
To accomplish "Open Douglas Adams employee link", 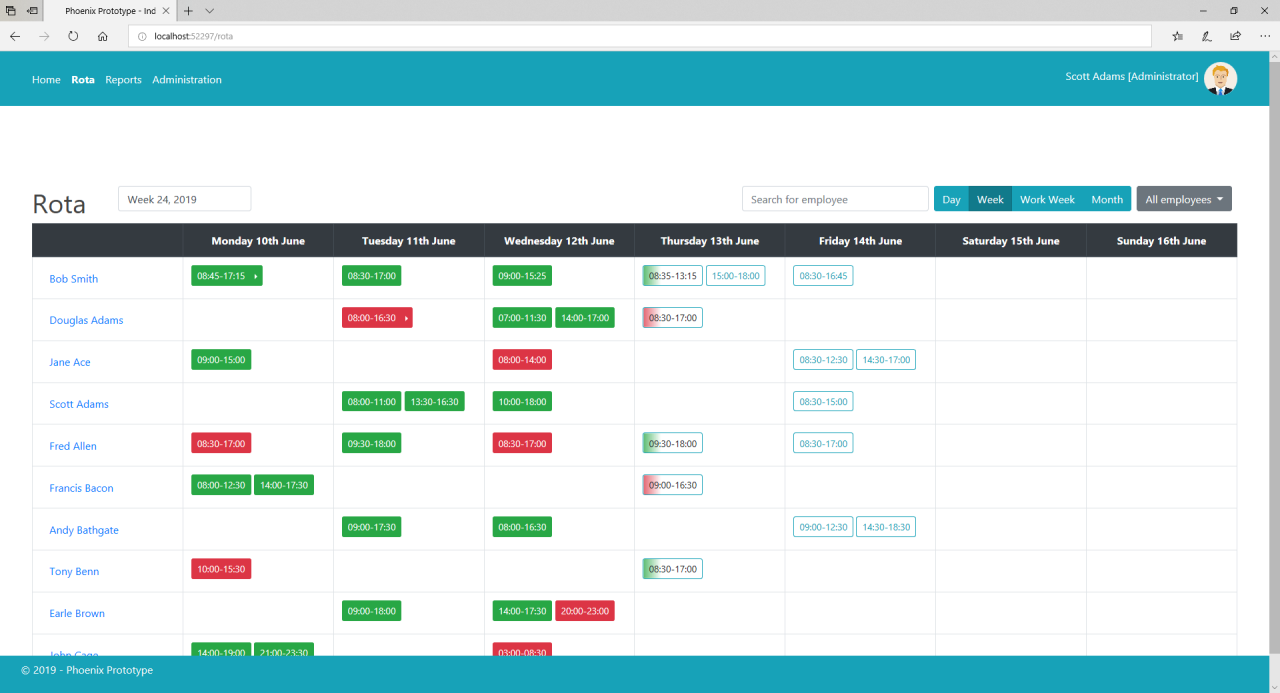I will [86, 321].
